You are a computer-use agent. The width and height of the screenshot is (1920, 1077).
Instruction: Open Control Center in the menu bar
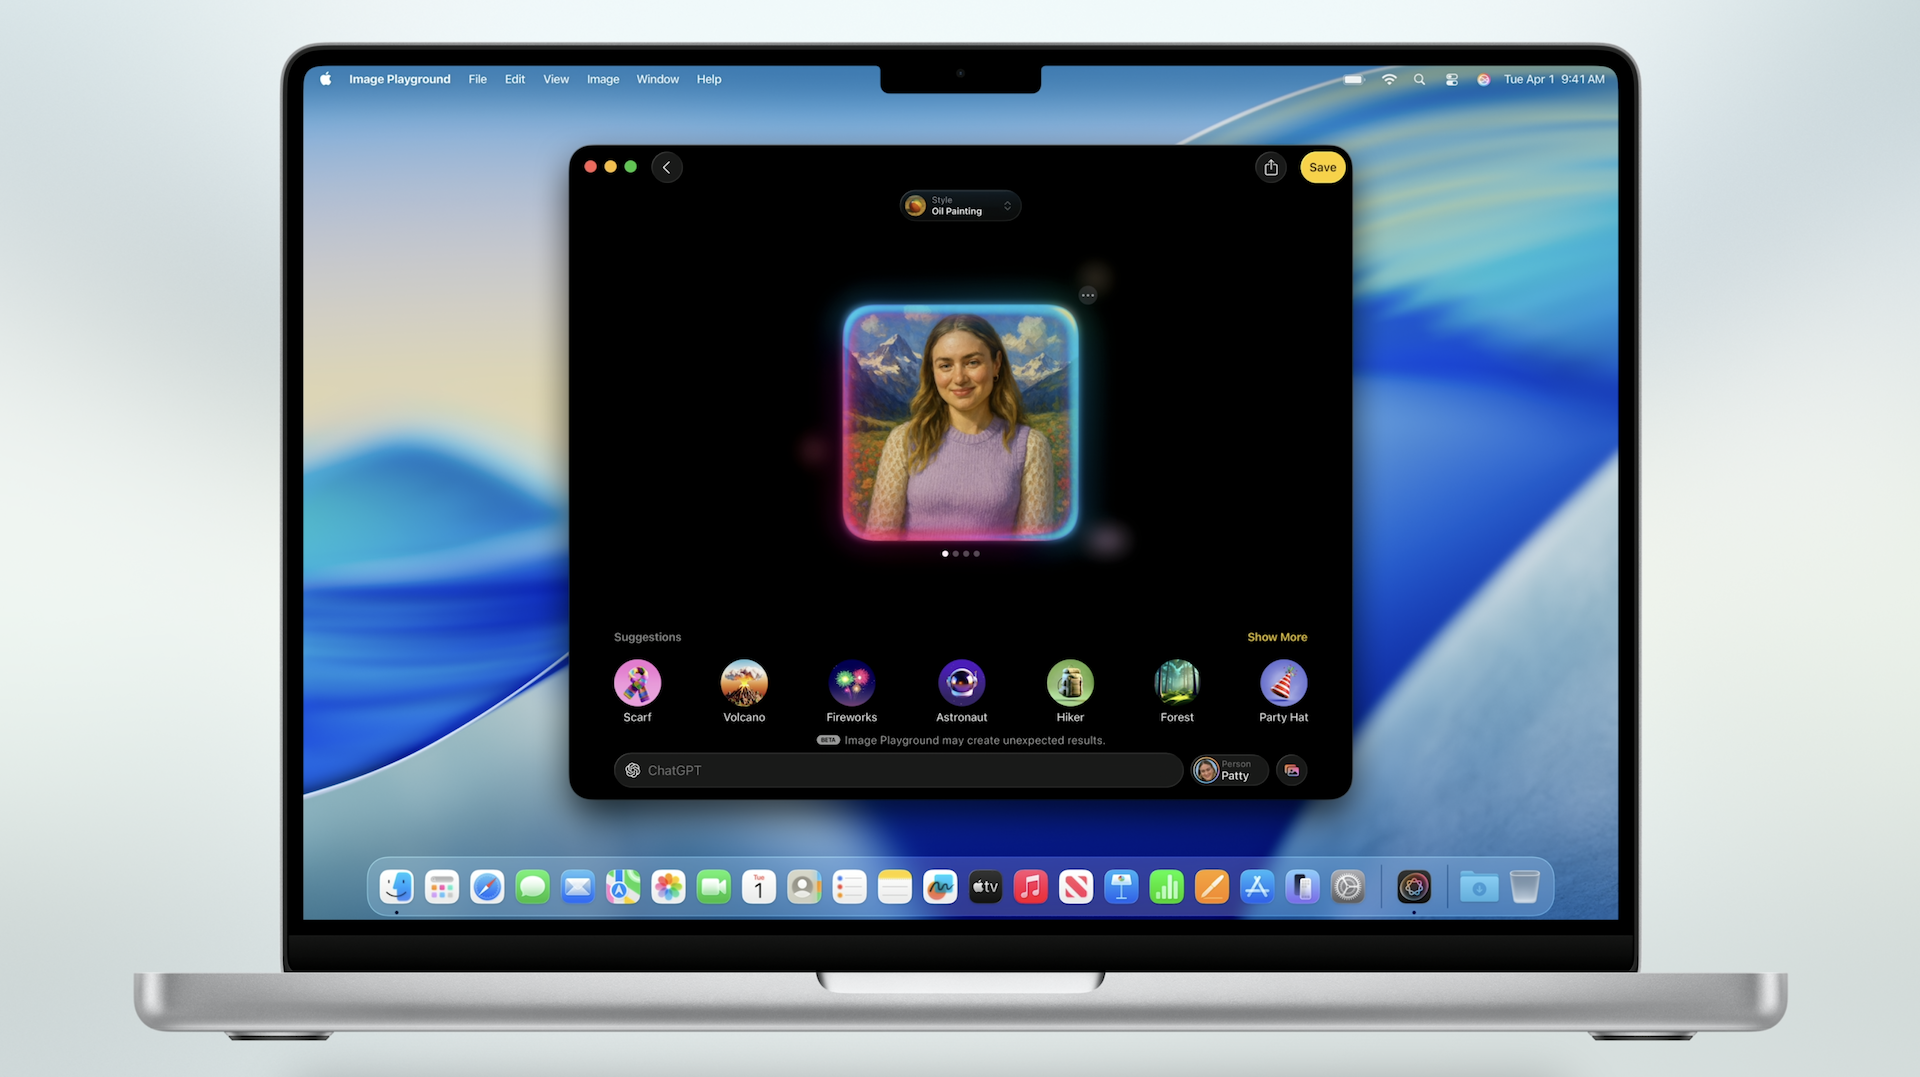point(1451,79)
